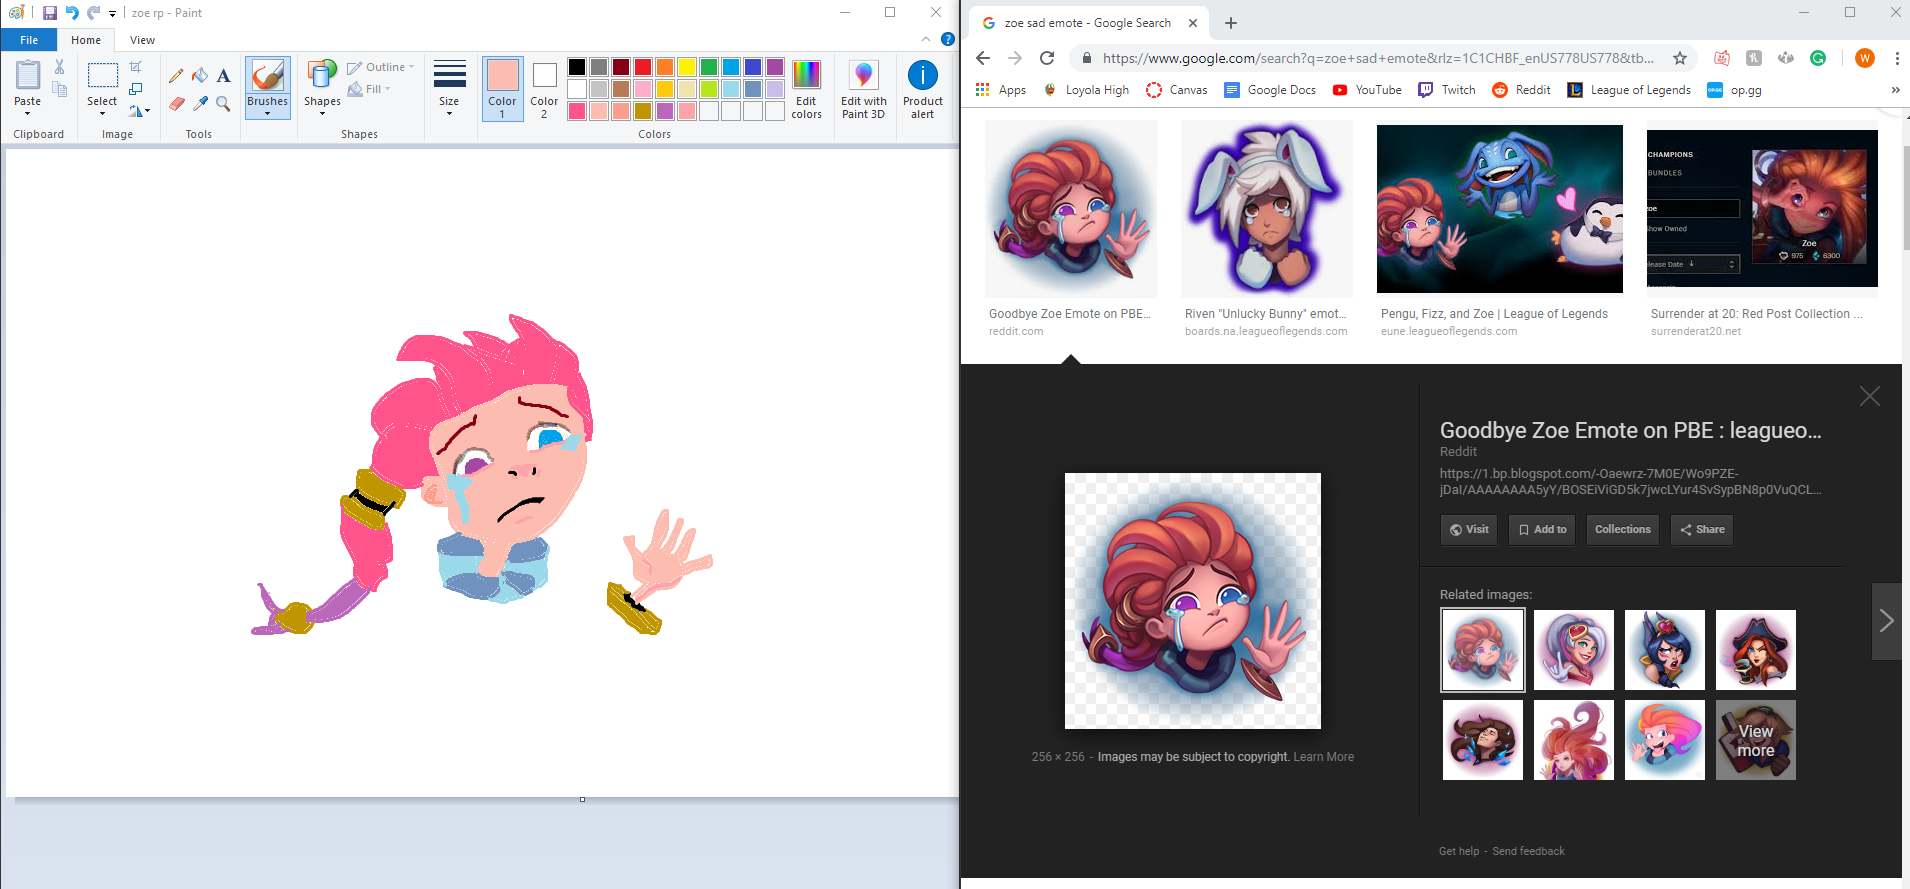Image resolution: width=1910 pixels, height=889 pixels.
Task: Click the Get help link
Action: [1459, 851]
